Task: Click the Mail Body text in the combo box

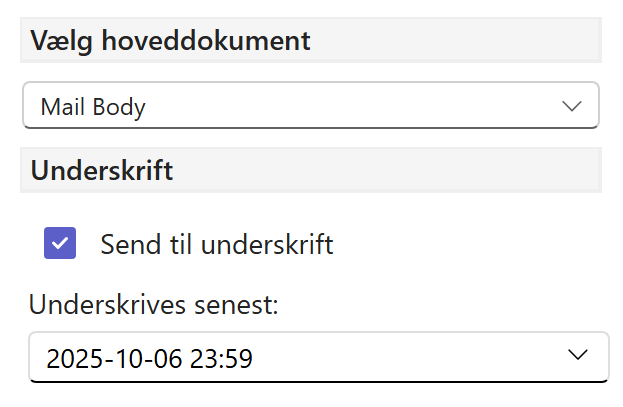Action: click(93, 107)
